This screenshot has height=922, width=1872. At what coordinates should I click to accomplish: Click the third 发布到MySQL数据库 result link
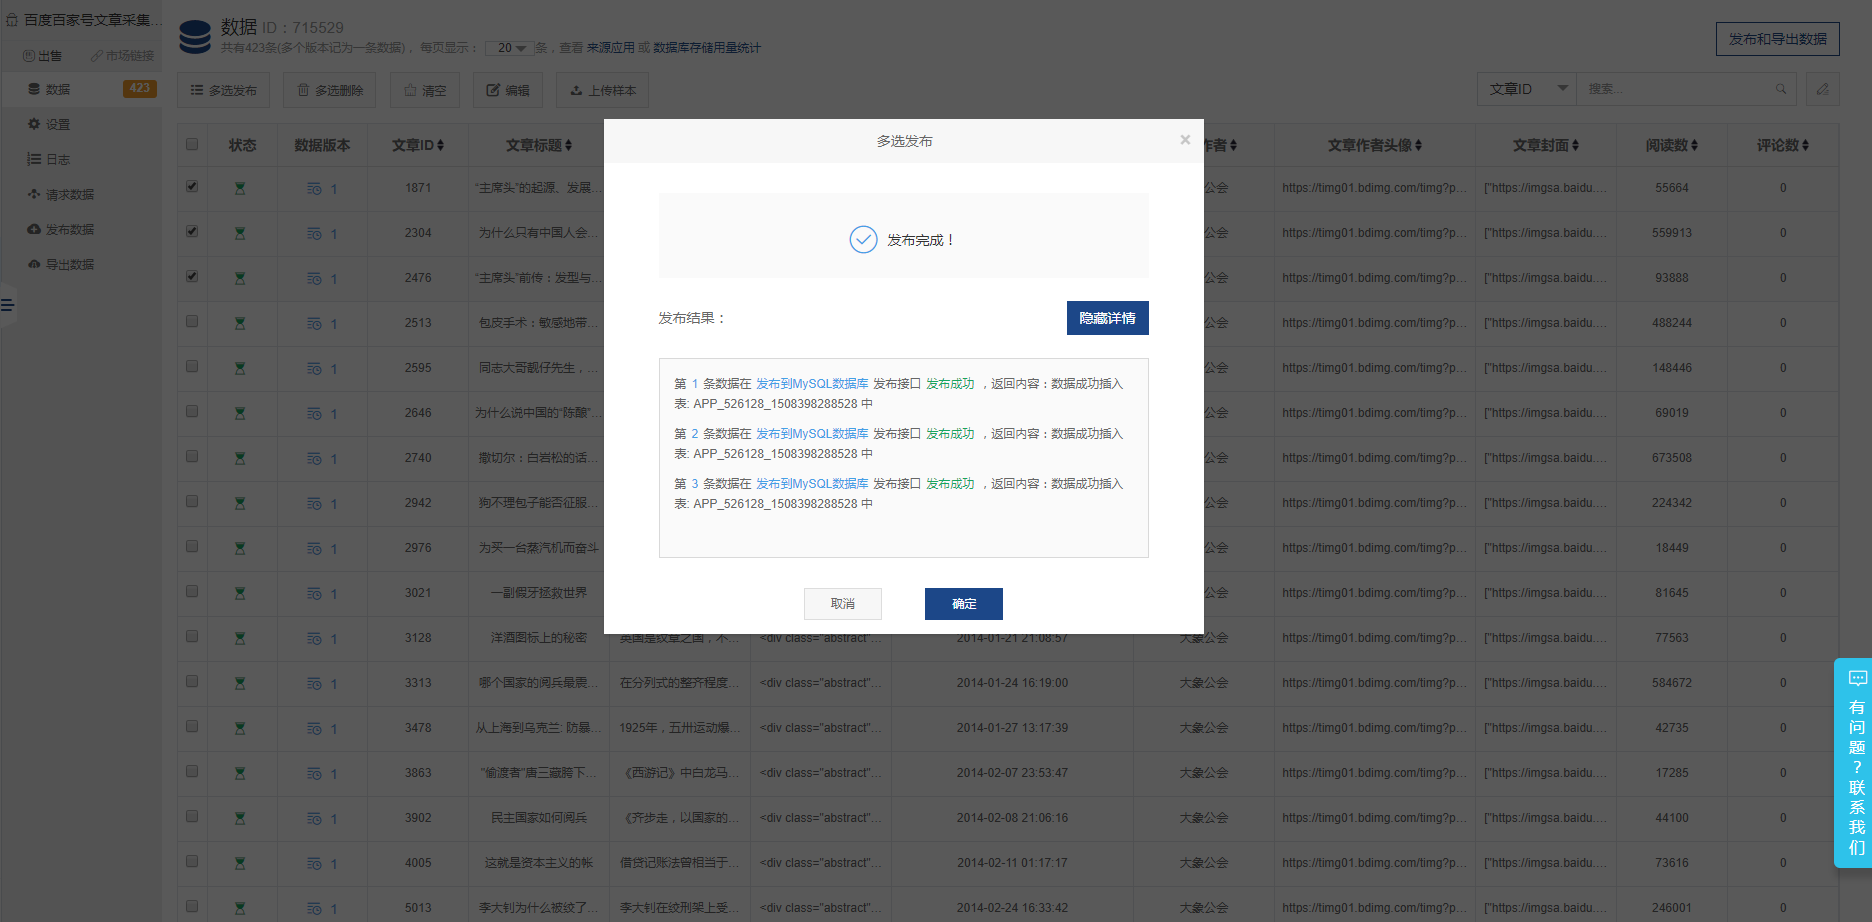point(812,484)
